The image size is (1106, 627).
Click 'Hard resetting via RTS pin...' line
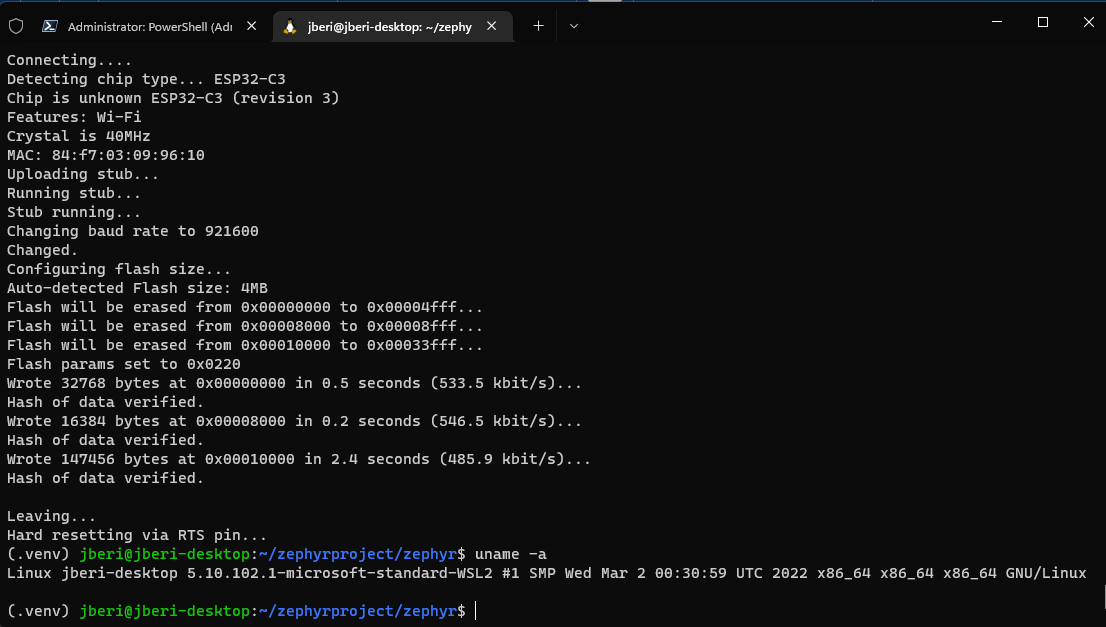[137, 535]
